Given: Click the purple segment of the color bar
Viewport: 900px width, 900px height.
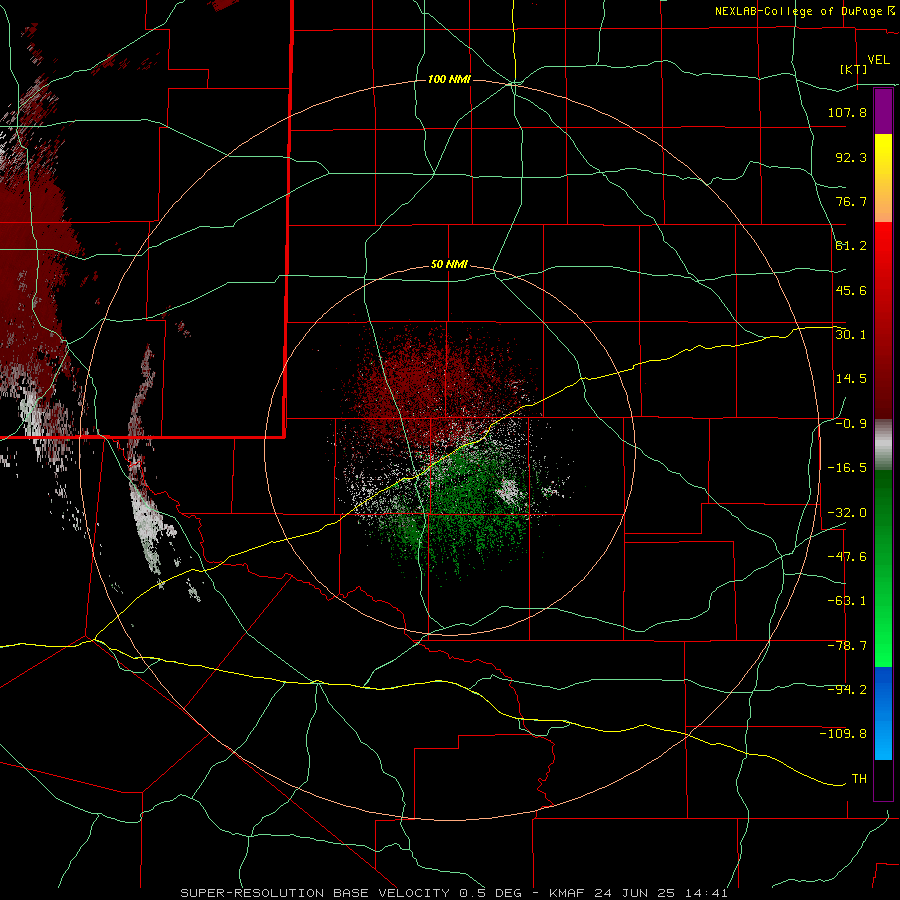Looking at the screenshot, I should tap(883, 111).
